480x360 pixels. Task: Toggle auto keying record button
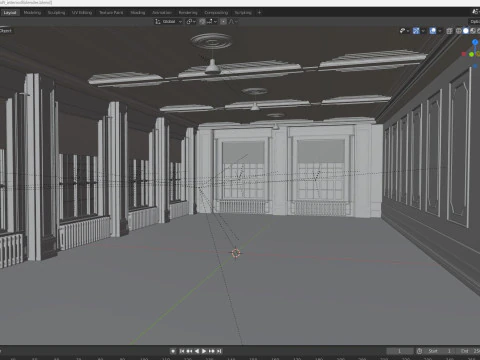tap(173, 351)
